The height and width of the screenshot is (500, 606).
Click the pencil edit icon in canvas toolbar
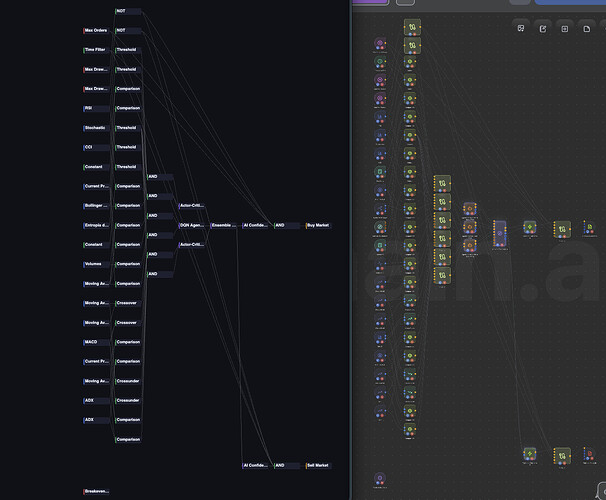coord(543,28)
